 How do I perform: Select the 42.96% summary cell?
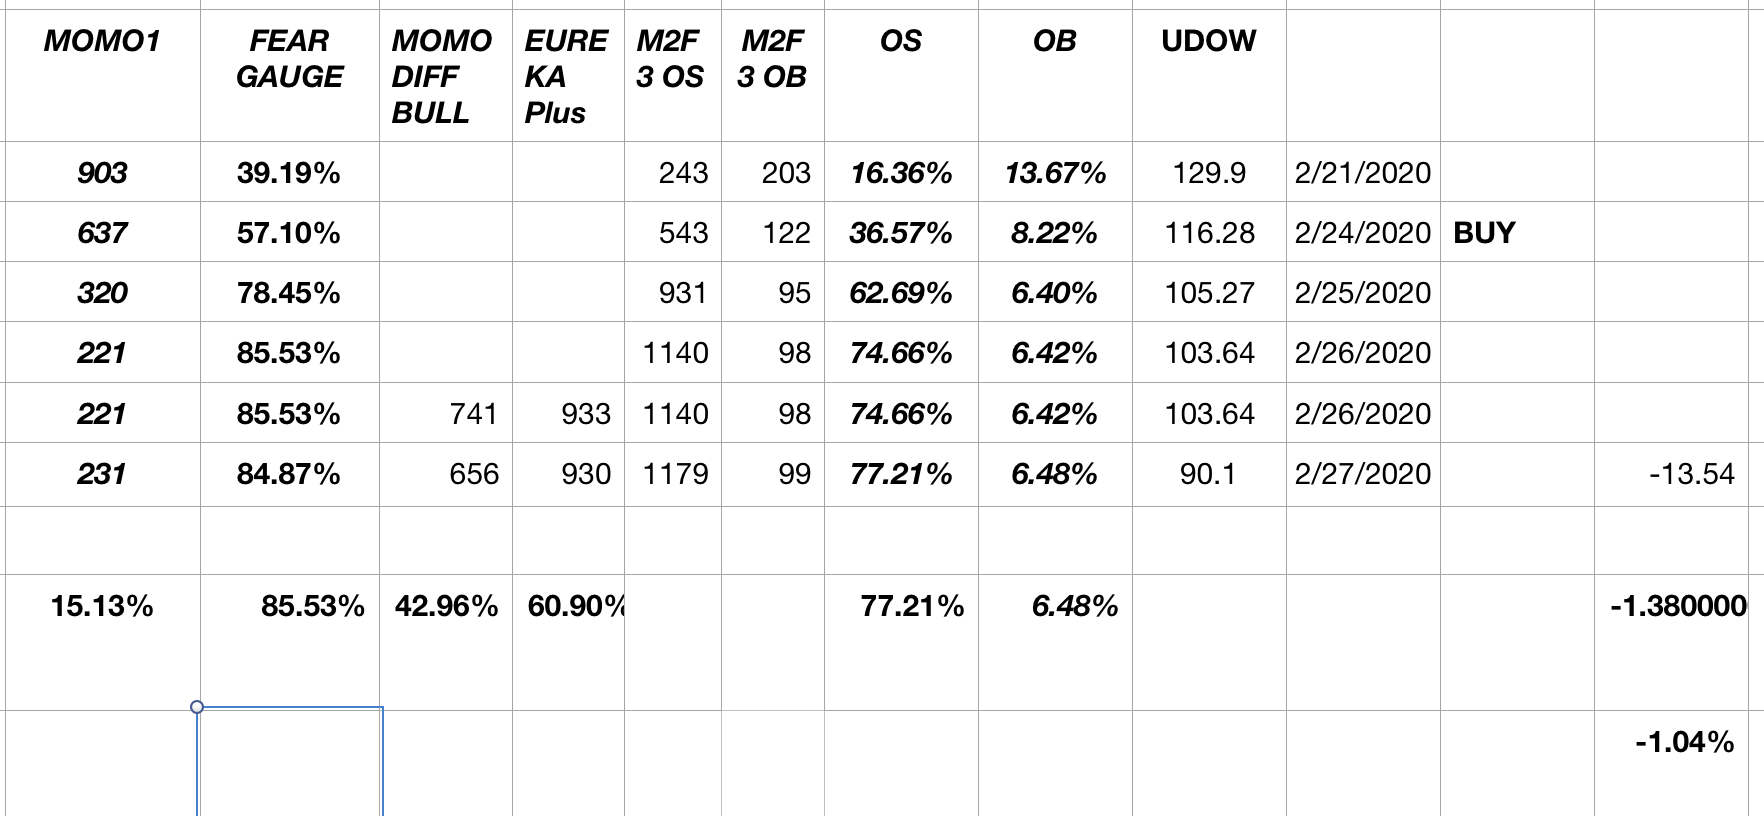point(446,606)
